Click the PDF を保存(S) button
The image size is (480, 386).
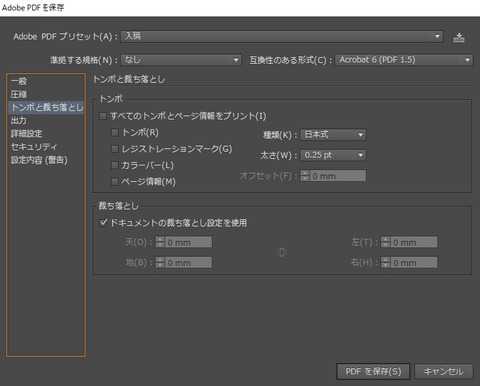tap(373, 371)
